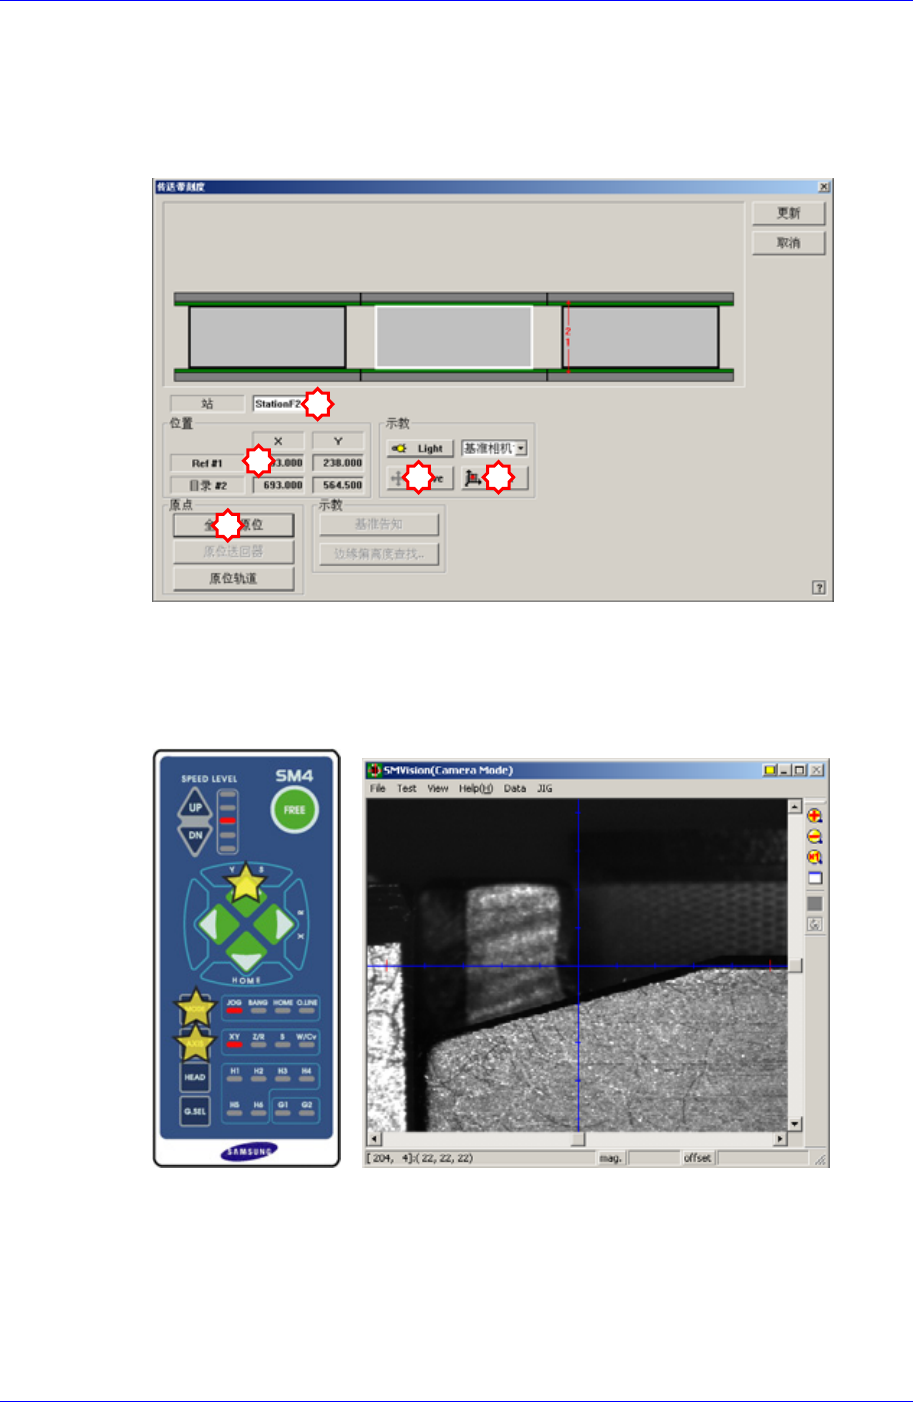Open the JIG menu in SMVision
This screenshot has width=913, height=1402.
(545, 788)
